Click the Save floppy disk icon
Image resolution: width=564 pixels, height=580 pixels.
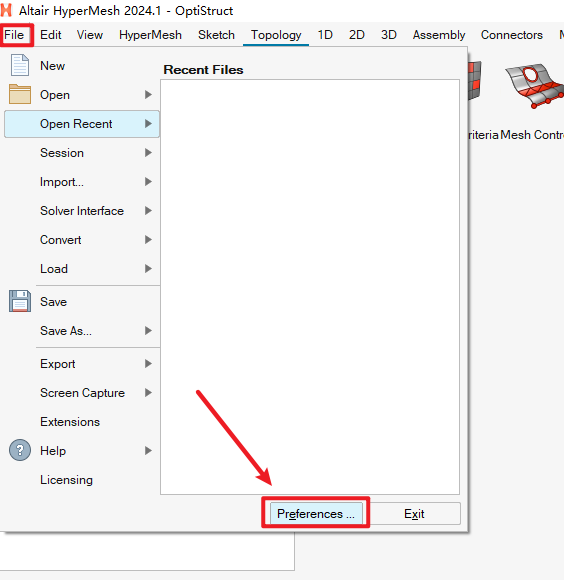[20, 301]
